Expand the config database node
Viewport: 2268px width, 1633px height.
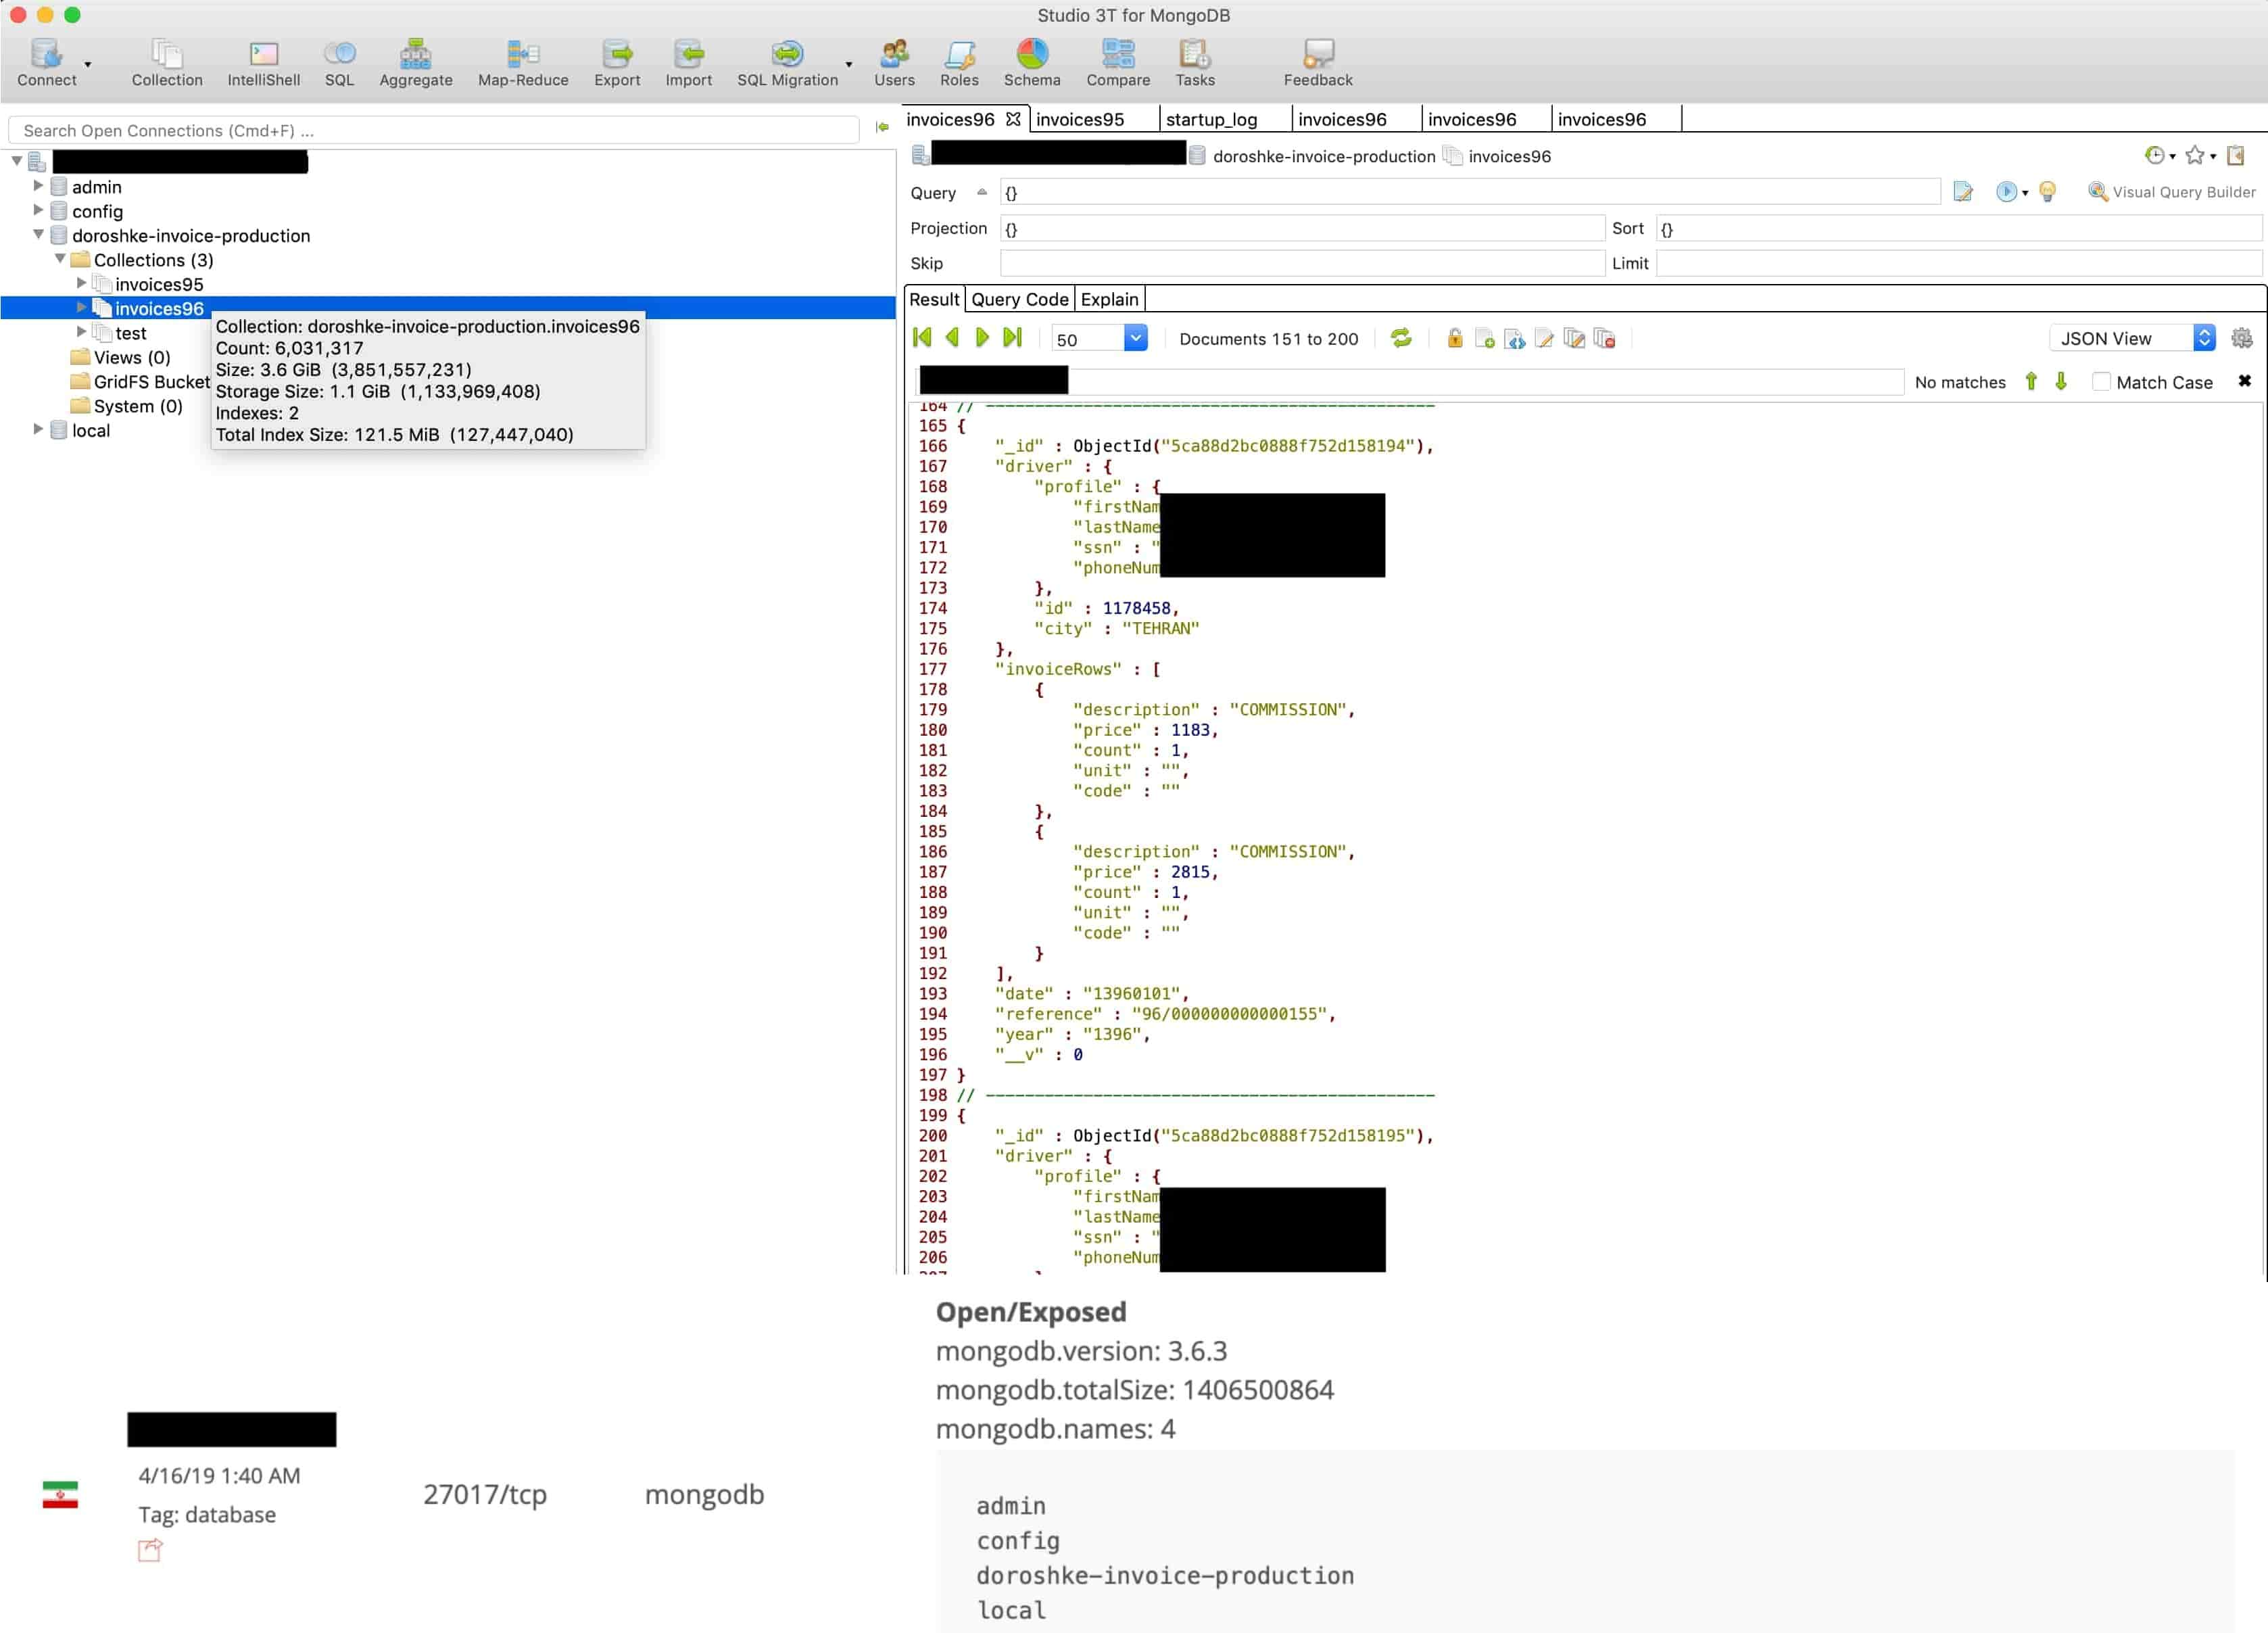click(38, 210)
